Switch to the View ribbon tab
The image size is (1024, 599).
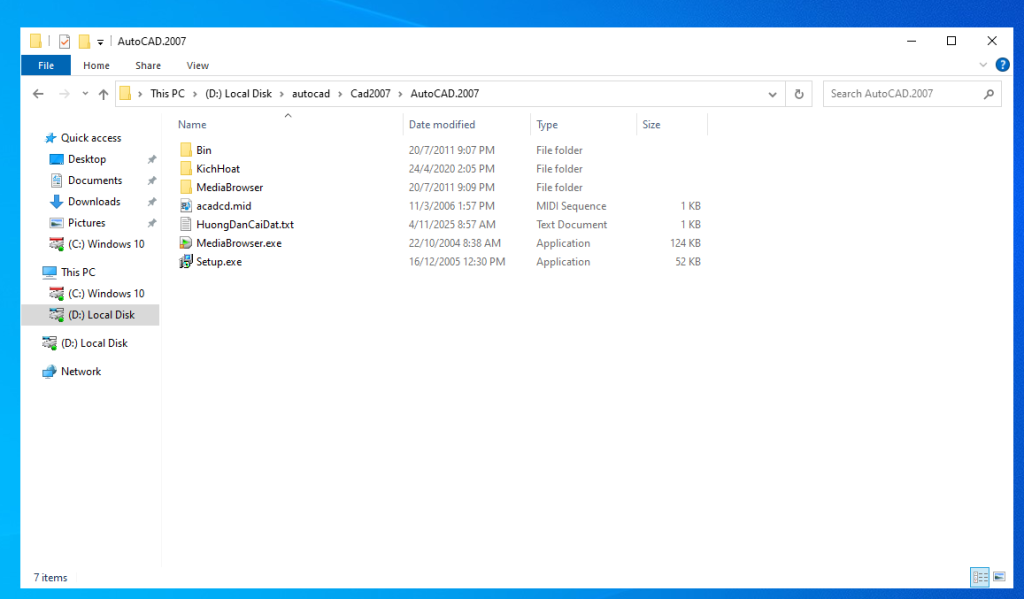click(197, 65)
